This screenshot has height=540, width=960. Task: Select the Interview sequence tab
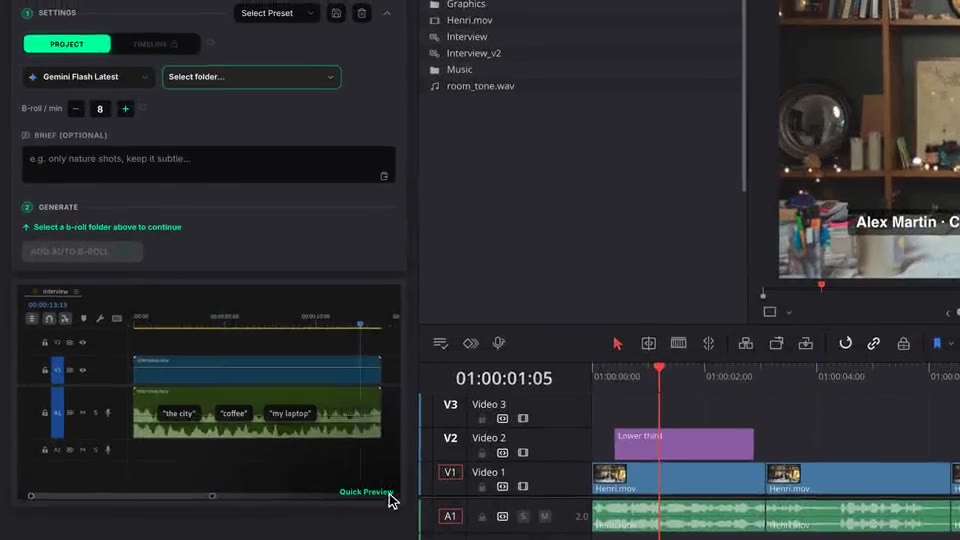55,291
